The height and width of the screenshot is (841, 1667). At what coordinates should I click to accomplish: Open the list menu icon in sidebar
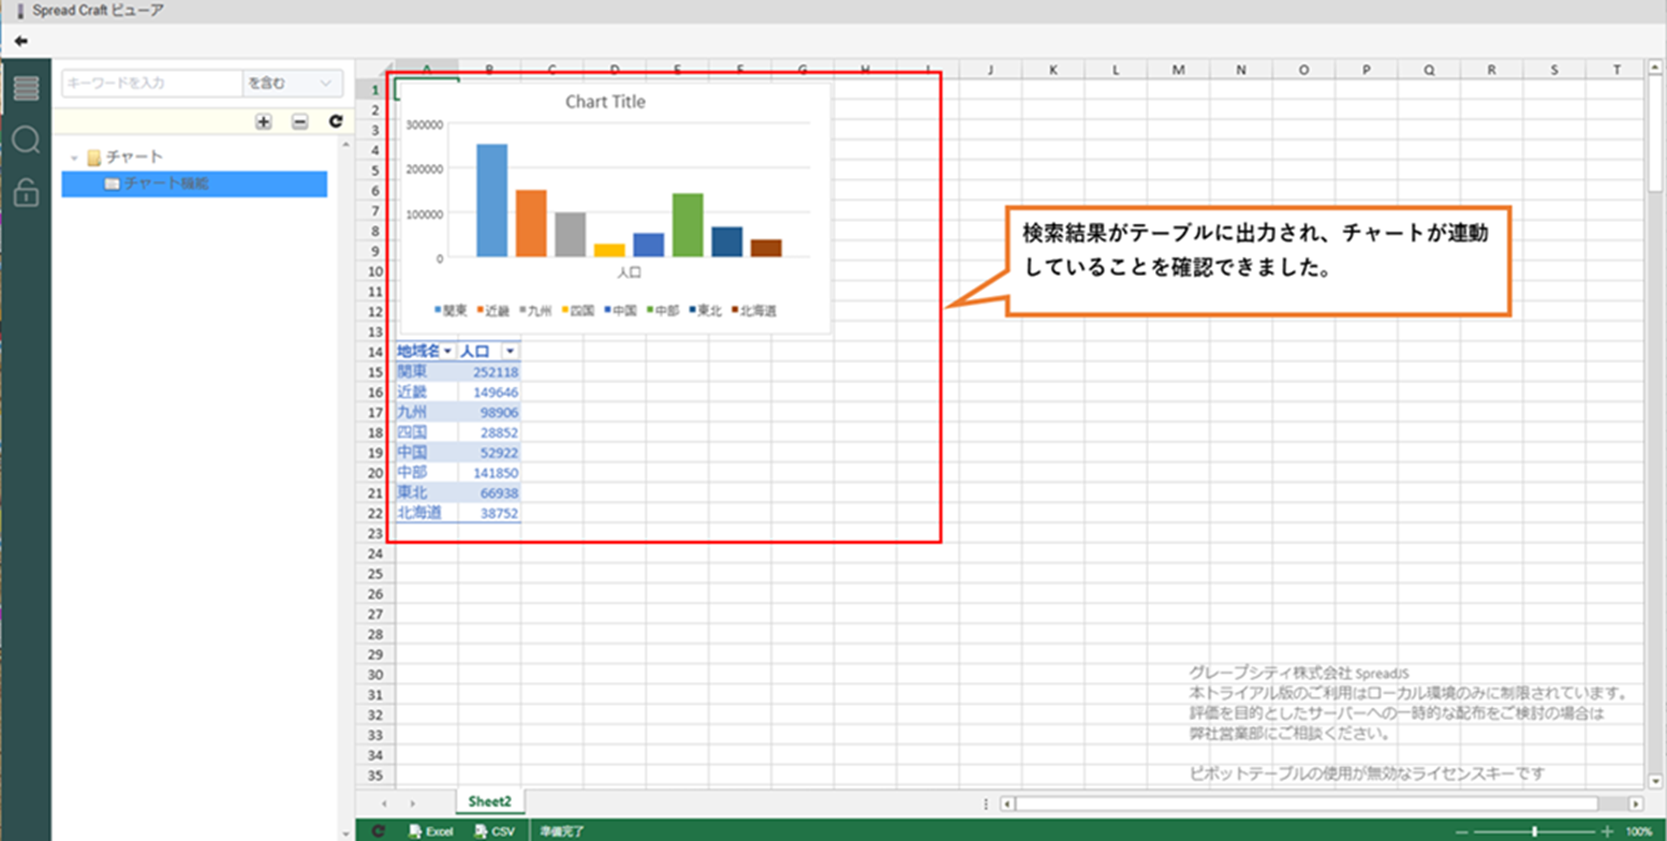(26, 88)
